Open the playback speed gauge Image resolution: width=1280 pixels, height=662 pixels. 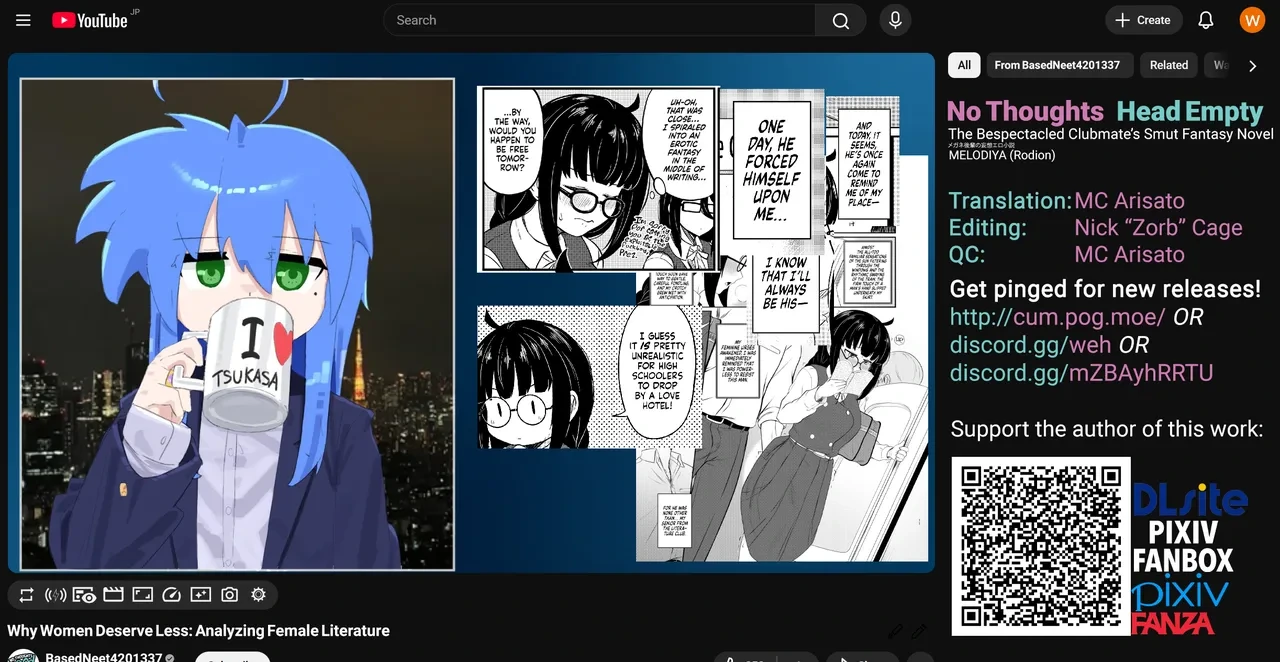click(x=171, y=595)
